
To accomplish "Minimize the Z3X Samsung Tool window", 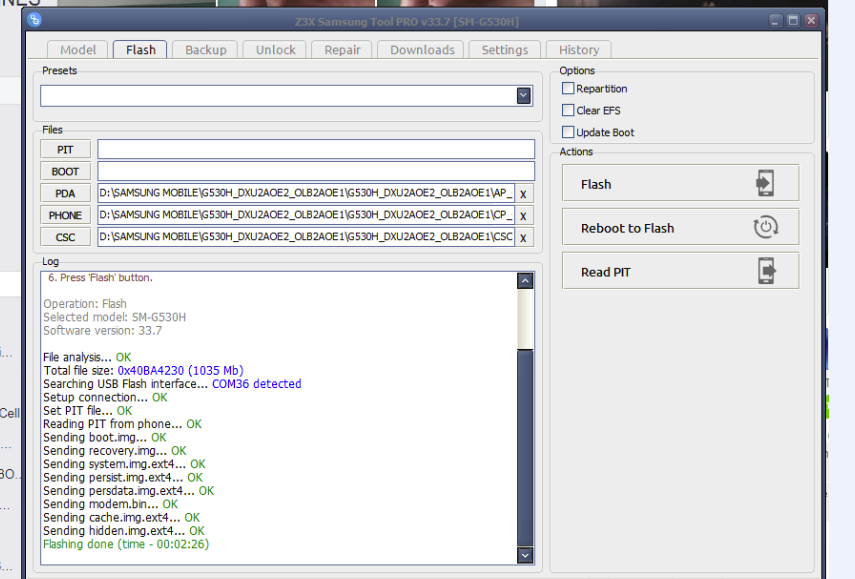I will [x=775, y=21].
